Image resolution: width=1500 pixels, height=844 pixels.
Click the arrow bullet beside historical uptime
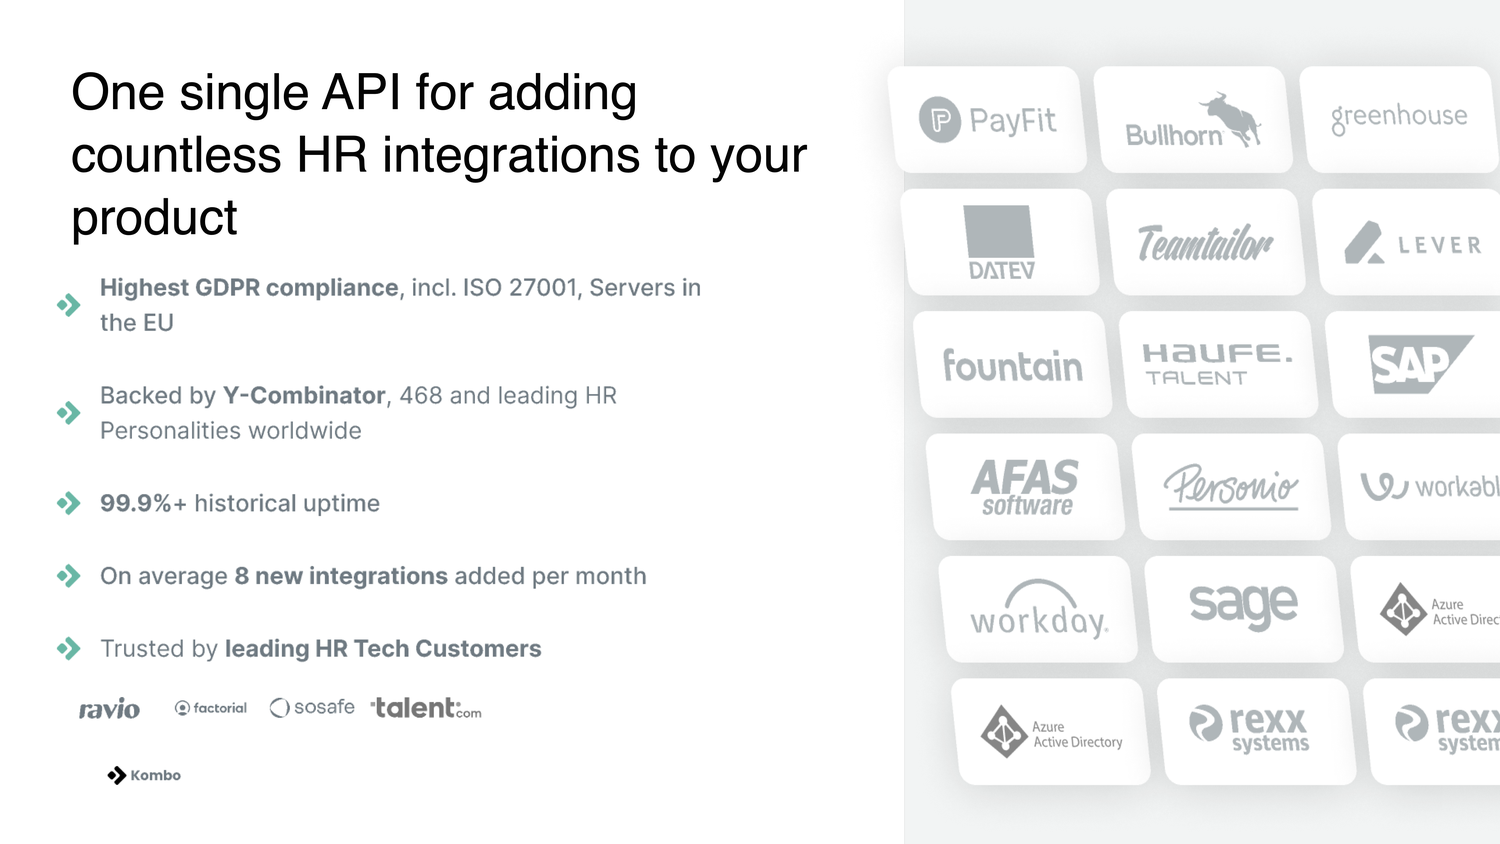tap(69, 503)
